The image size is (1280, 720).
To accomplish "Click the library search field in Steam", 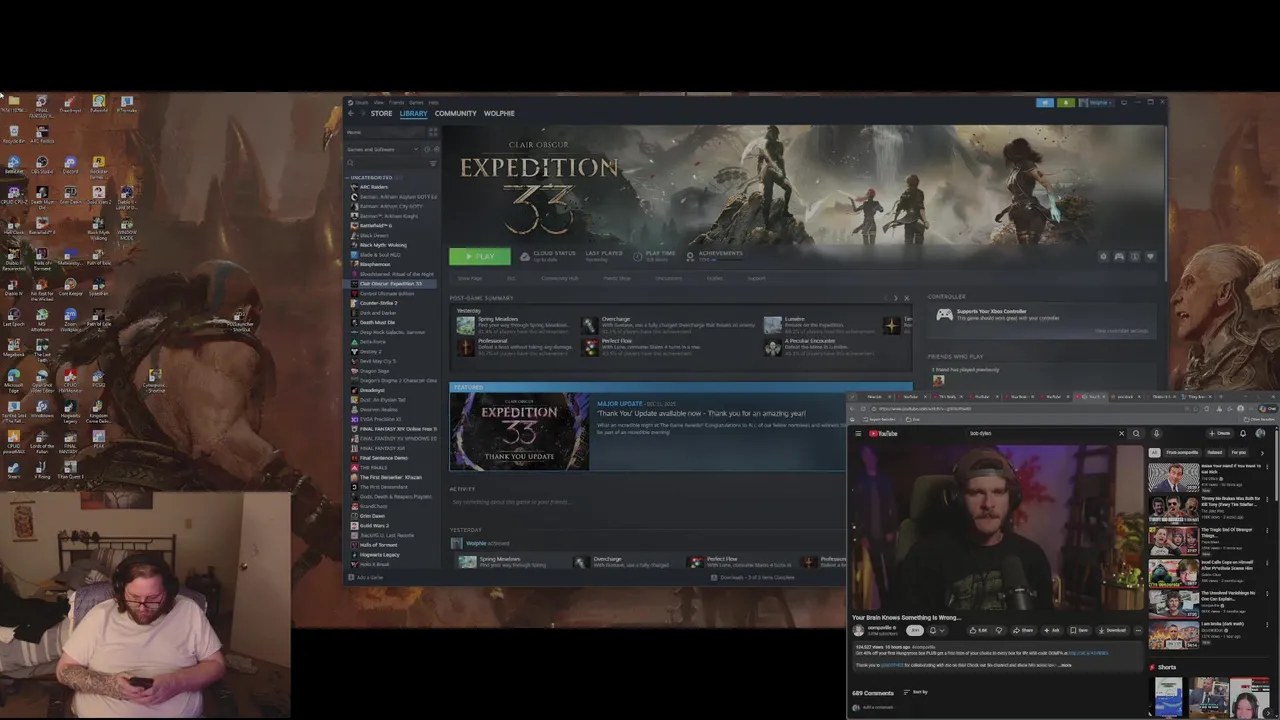I will click(x=387, y=162).
